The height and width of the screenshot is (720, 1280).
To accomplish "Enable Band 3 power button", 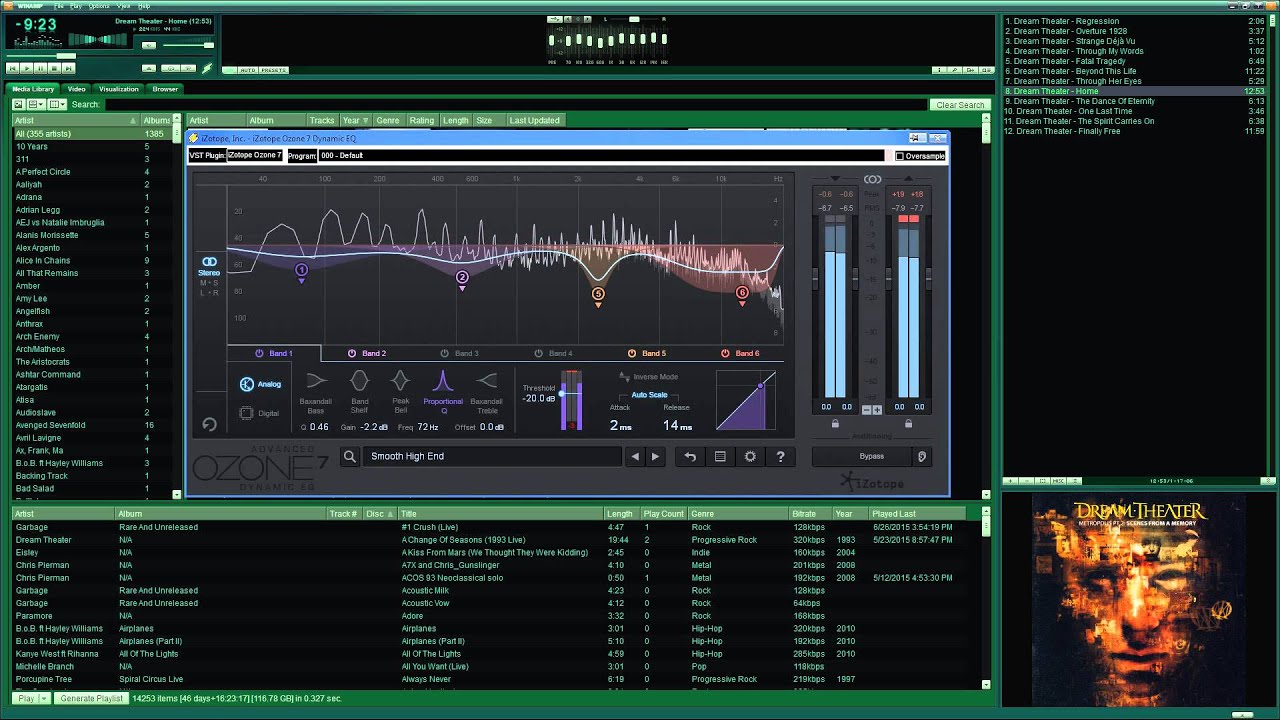I will tap(445, 353).
